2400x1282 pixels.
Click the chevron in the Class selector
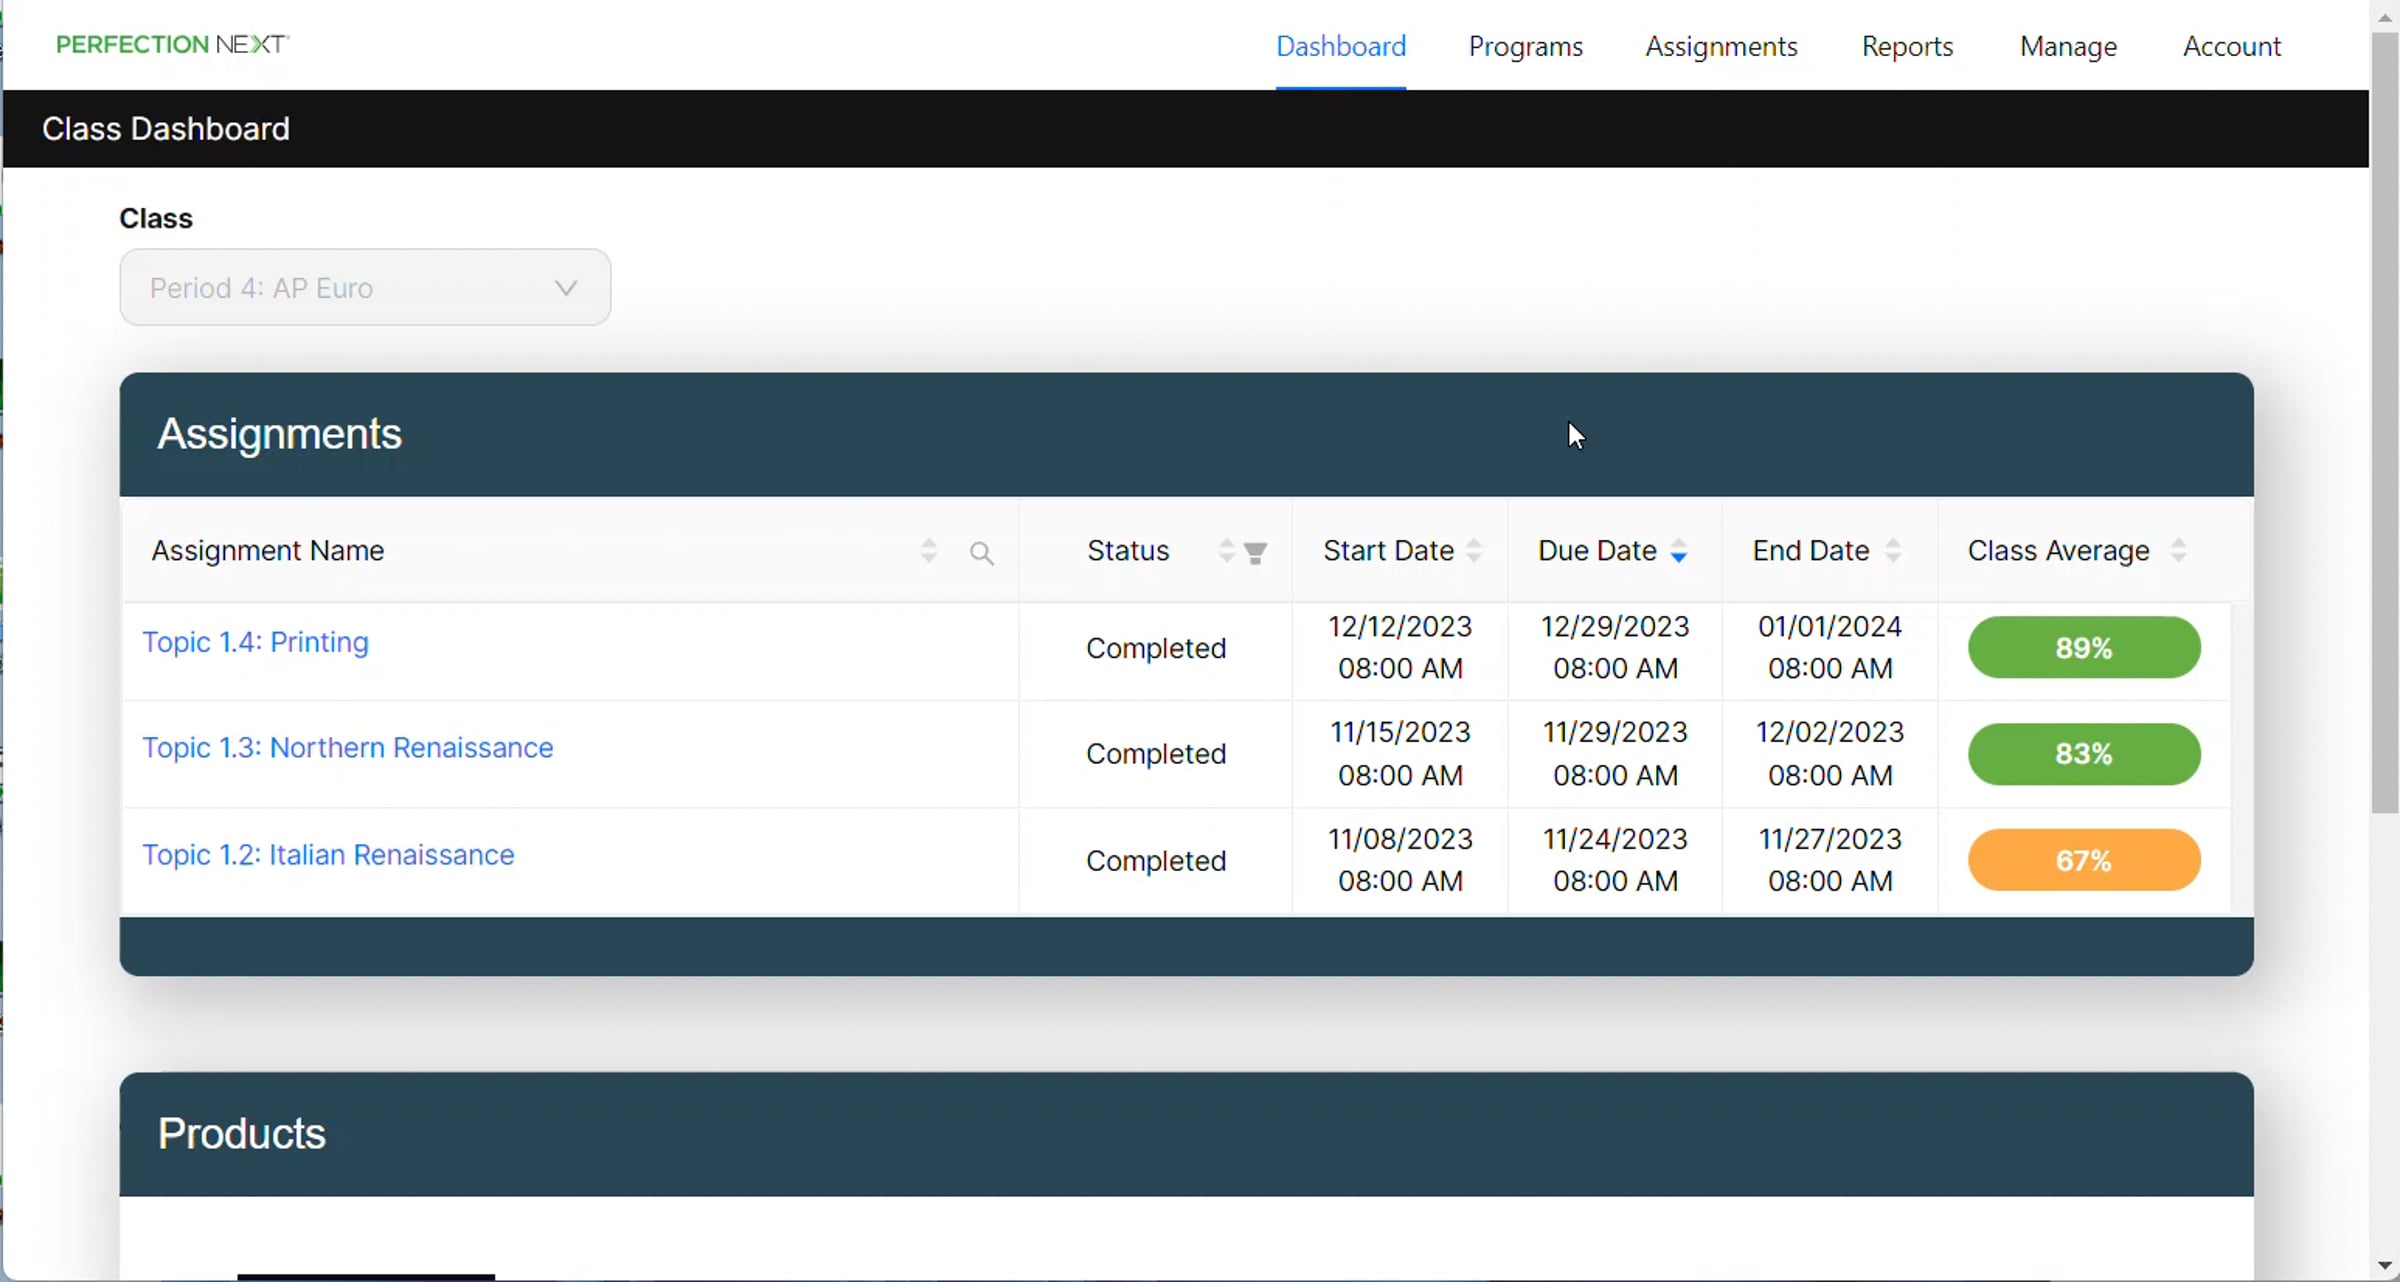pyautogui.click(x=566, y=288)
